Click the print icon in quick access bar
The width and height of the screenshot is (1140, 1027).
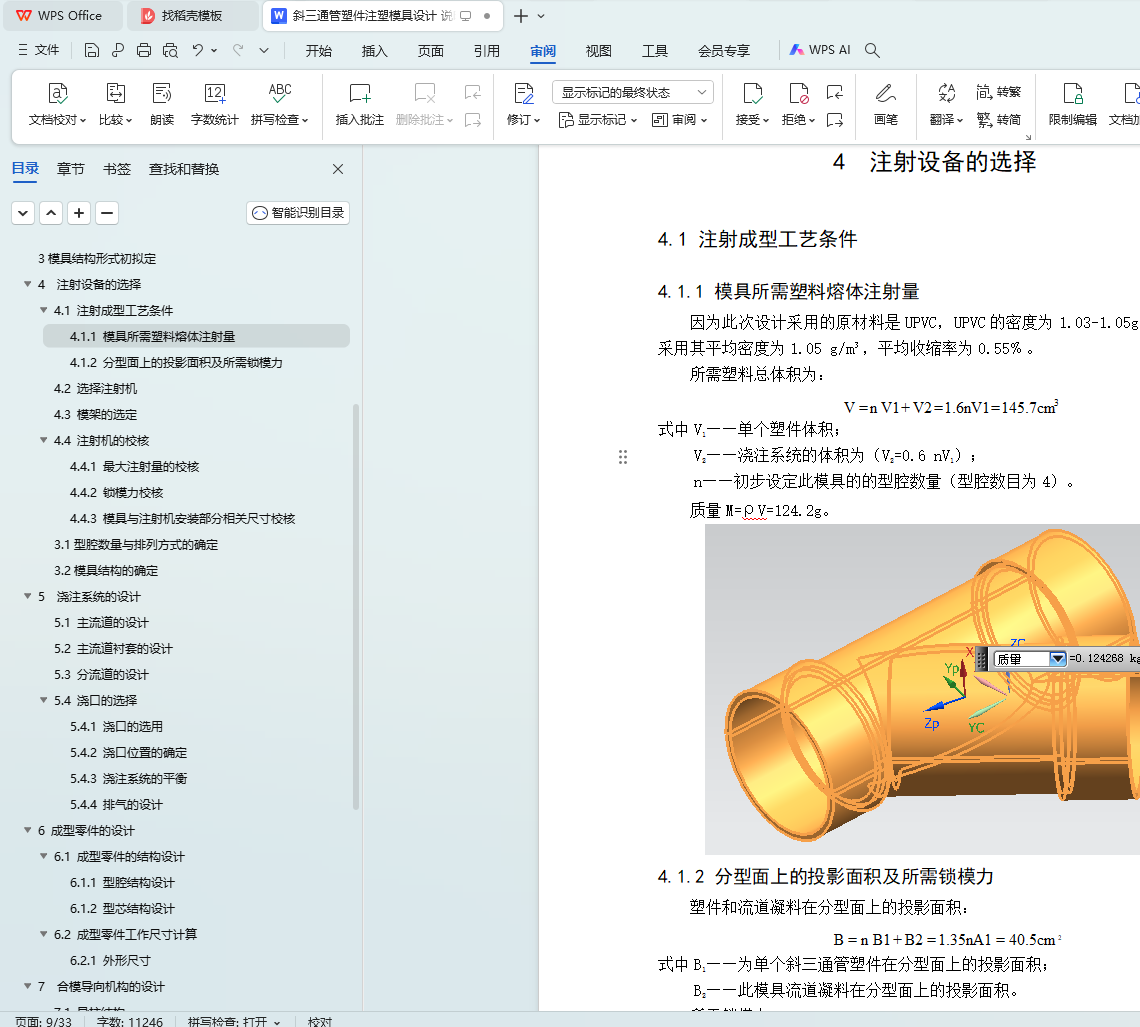point(144,50)
